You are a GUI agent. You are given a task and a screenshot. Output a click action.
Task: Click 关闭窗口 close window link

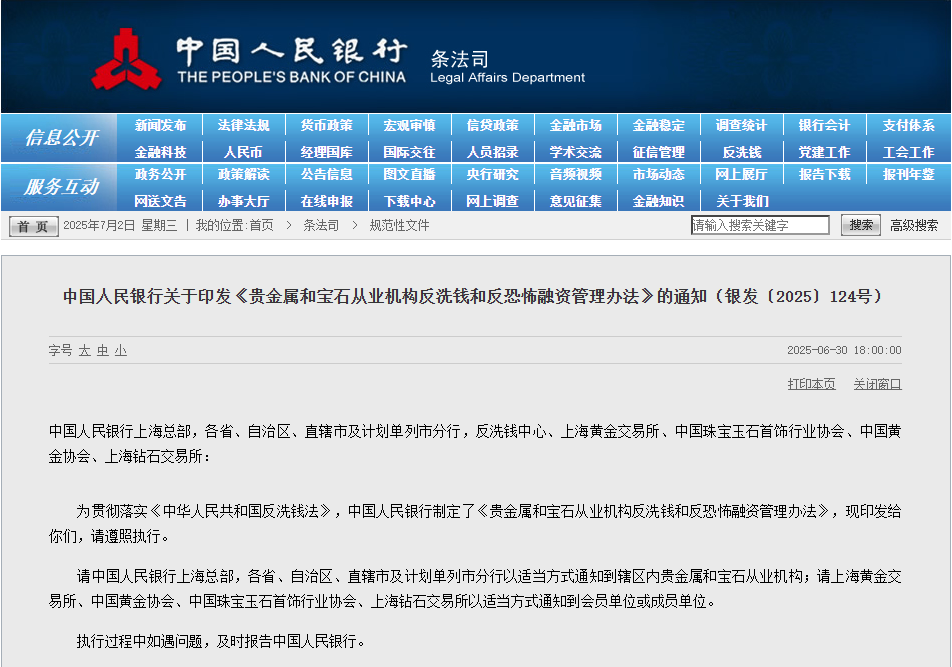[877, 384]
